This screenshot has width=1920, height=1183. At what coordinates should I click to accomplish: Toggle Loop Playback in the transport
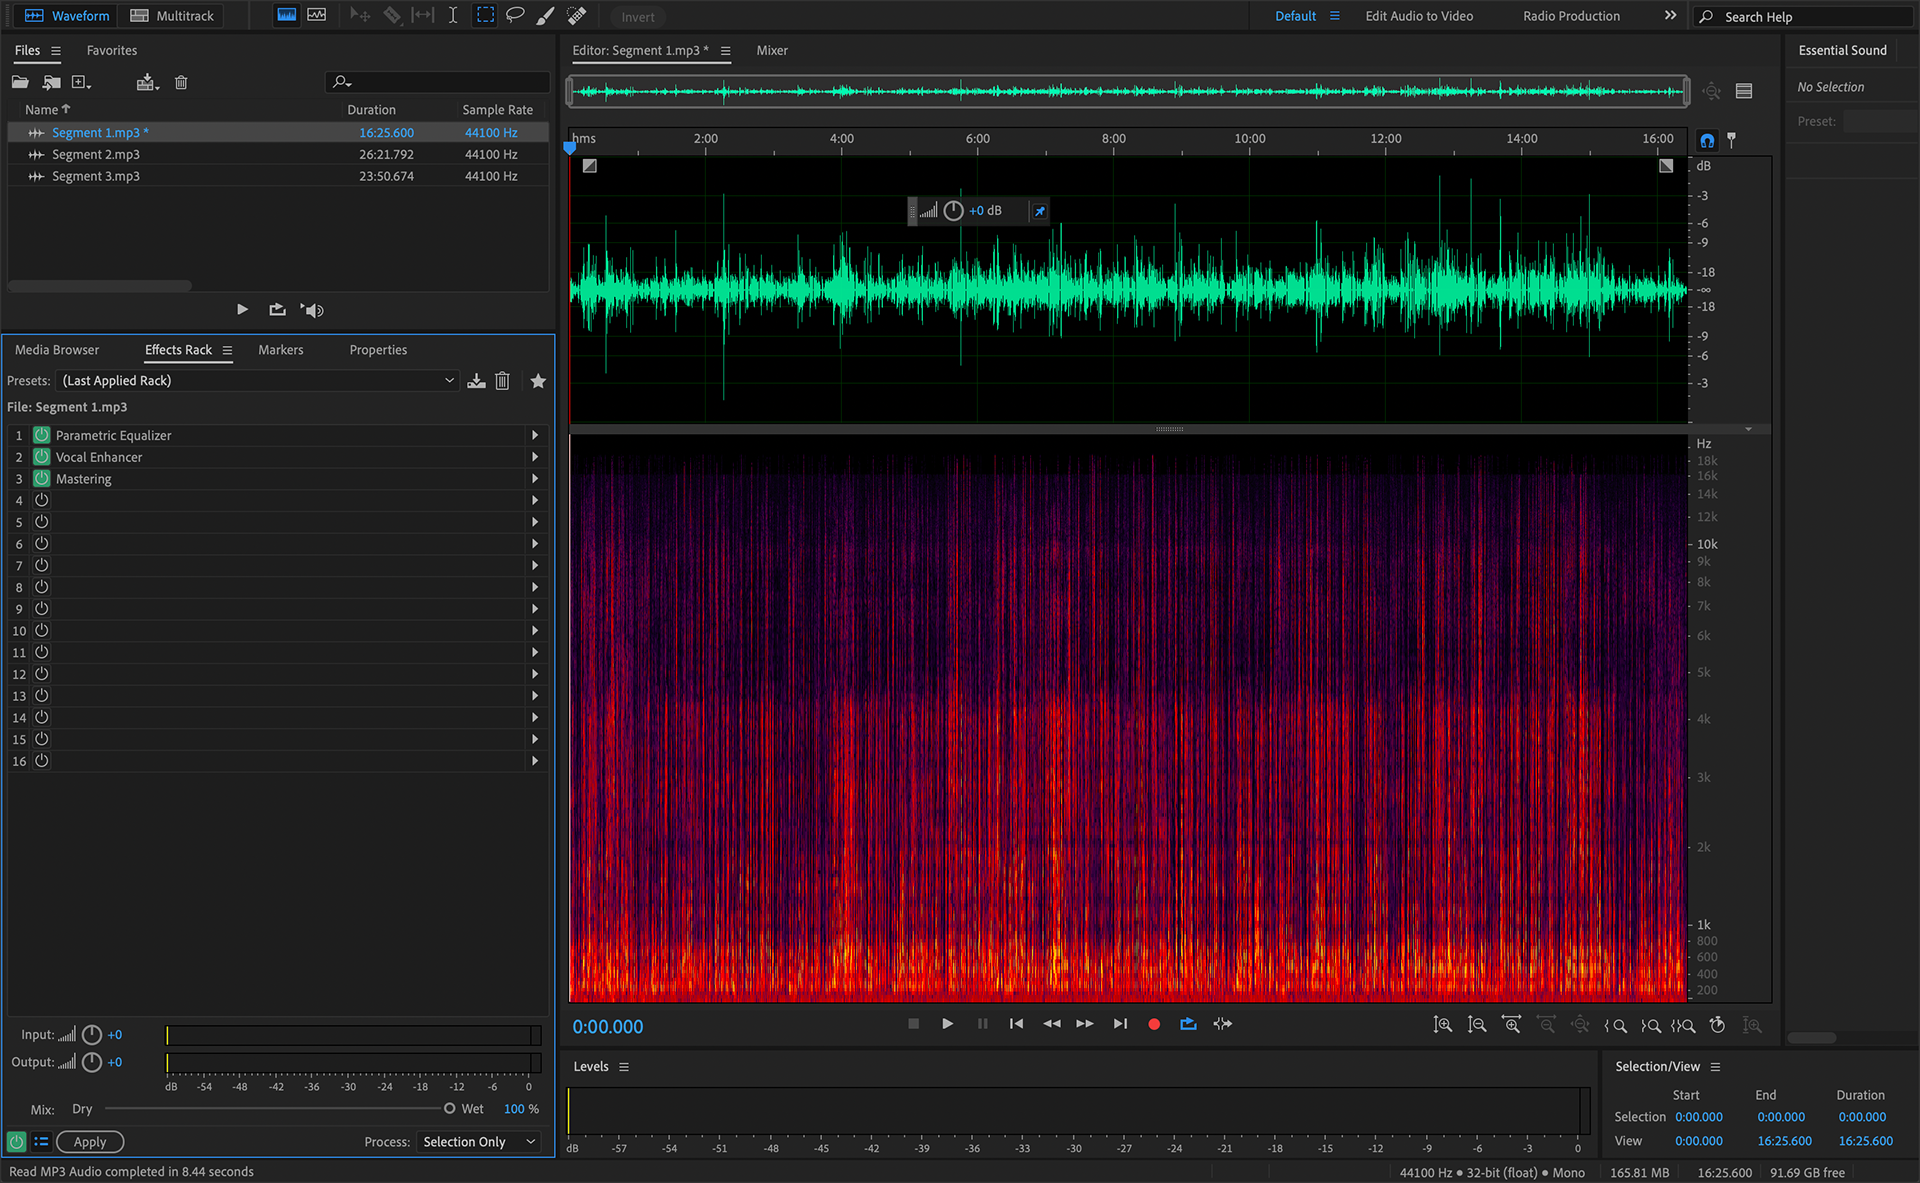(x=1188, y=1024)
